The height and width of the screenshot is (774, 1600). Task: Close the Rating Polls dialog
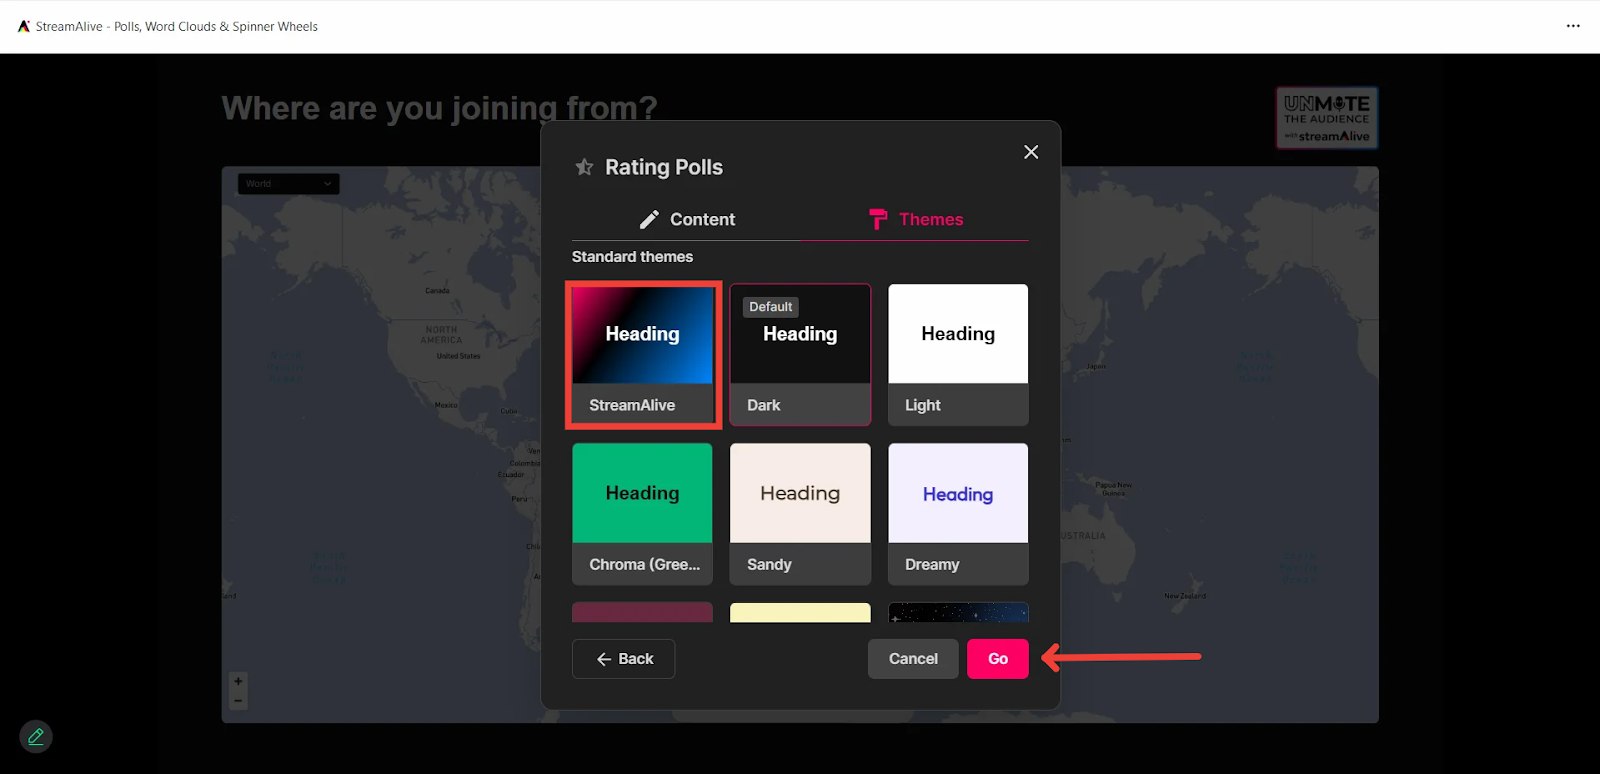pos(1031,152)
